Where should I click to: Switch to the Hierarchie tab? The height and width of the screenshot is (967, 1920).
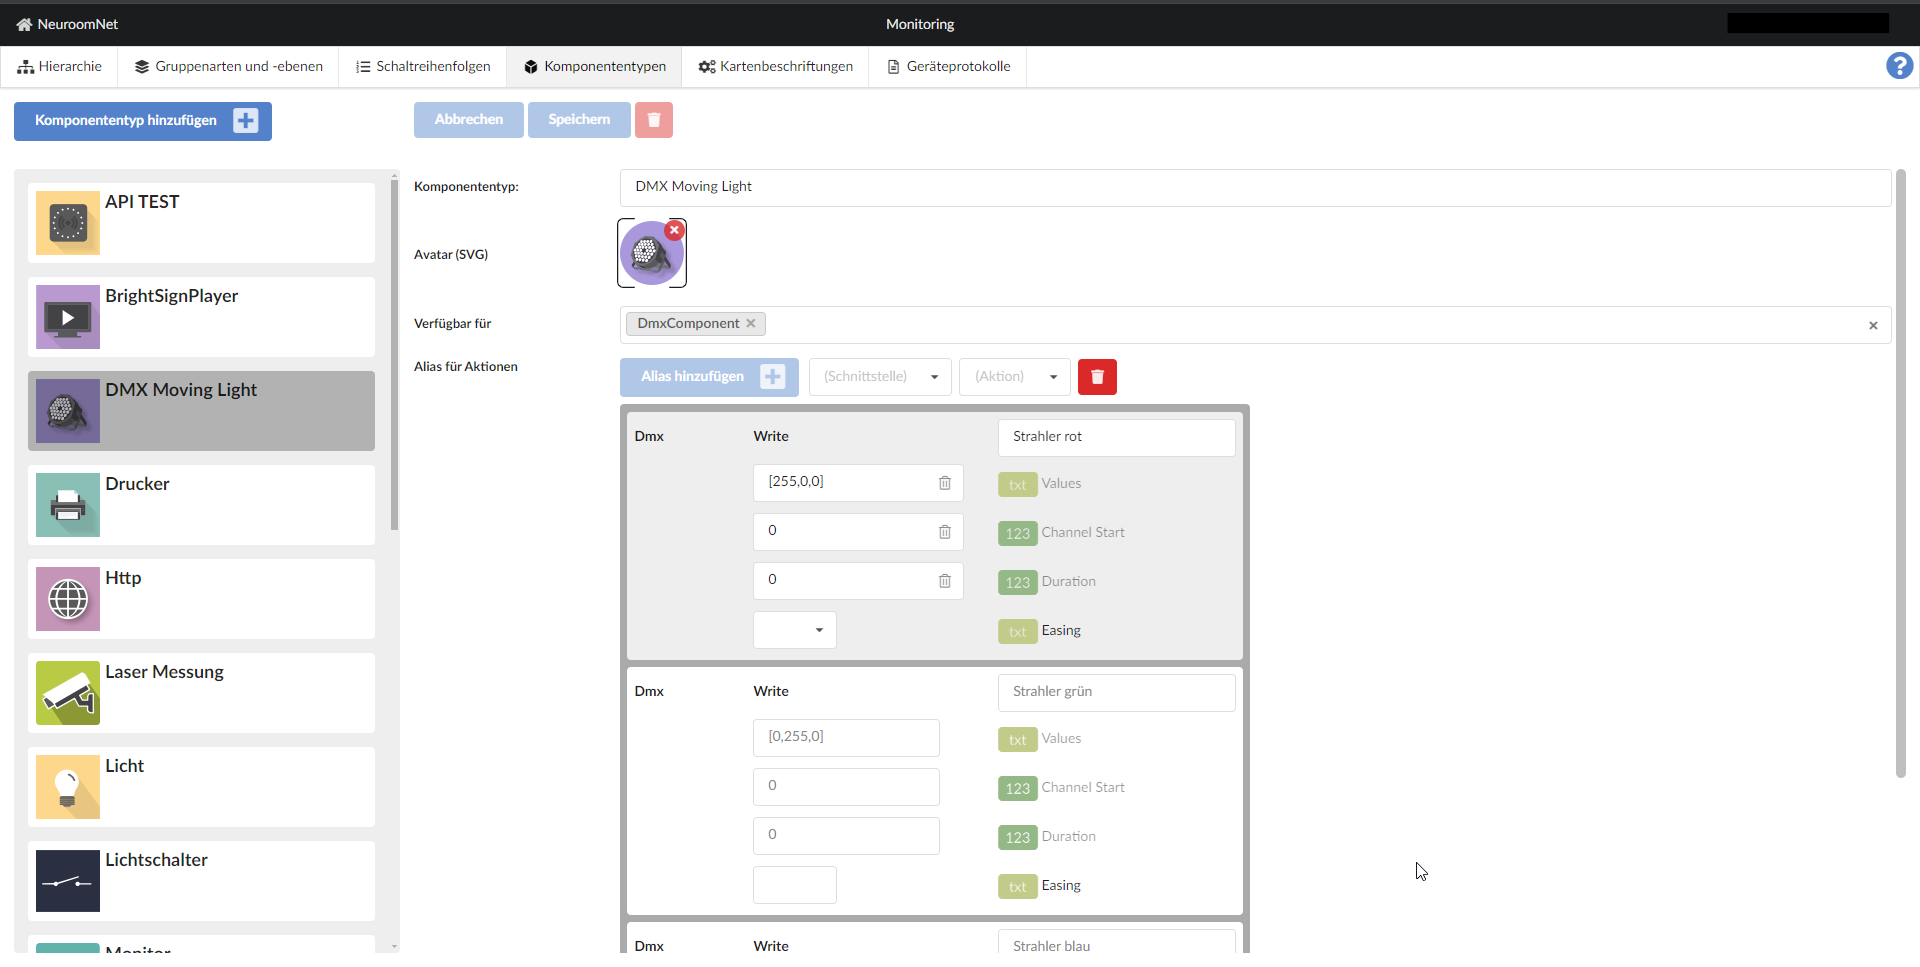pos(60,67)
